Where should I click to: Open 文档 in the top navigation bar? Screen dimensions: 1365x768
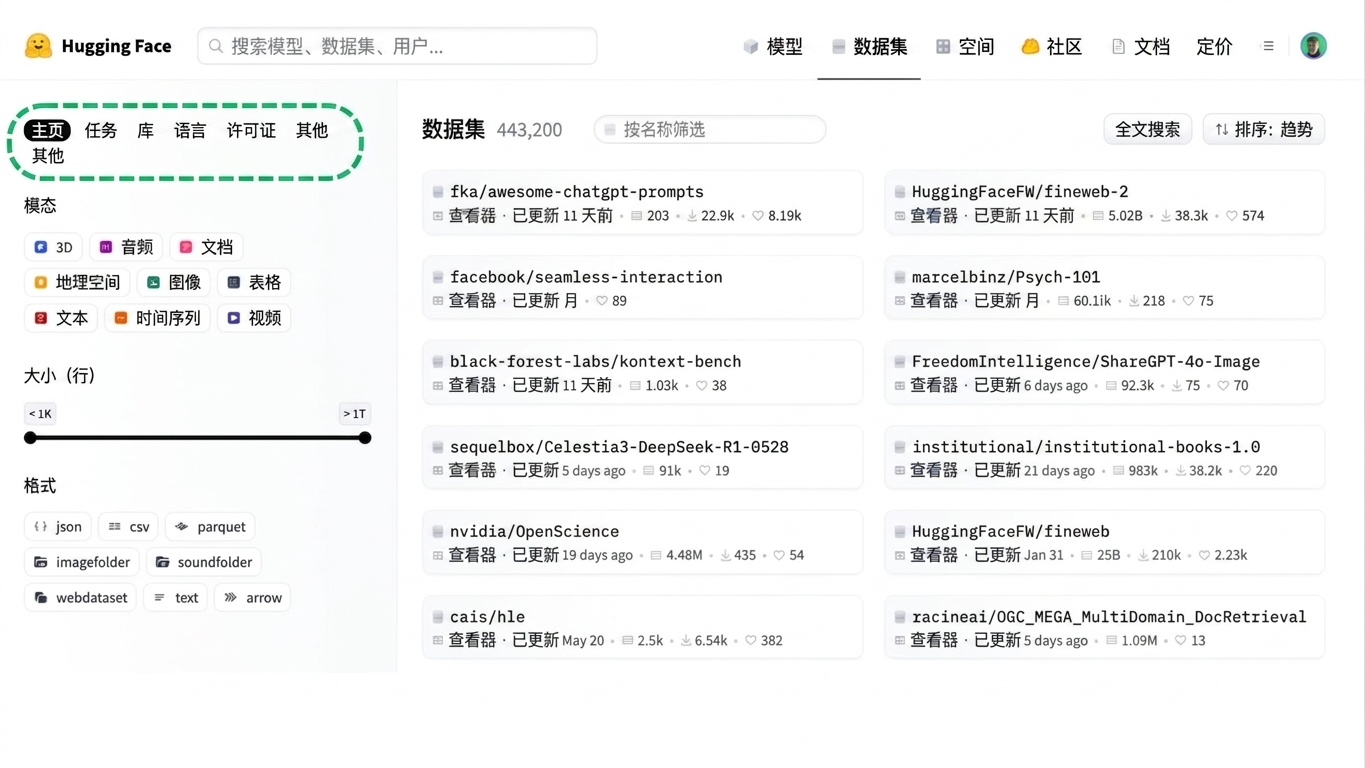(1140, 46)
